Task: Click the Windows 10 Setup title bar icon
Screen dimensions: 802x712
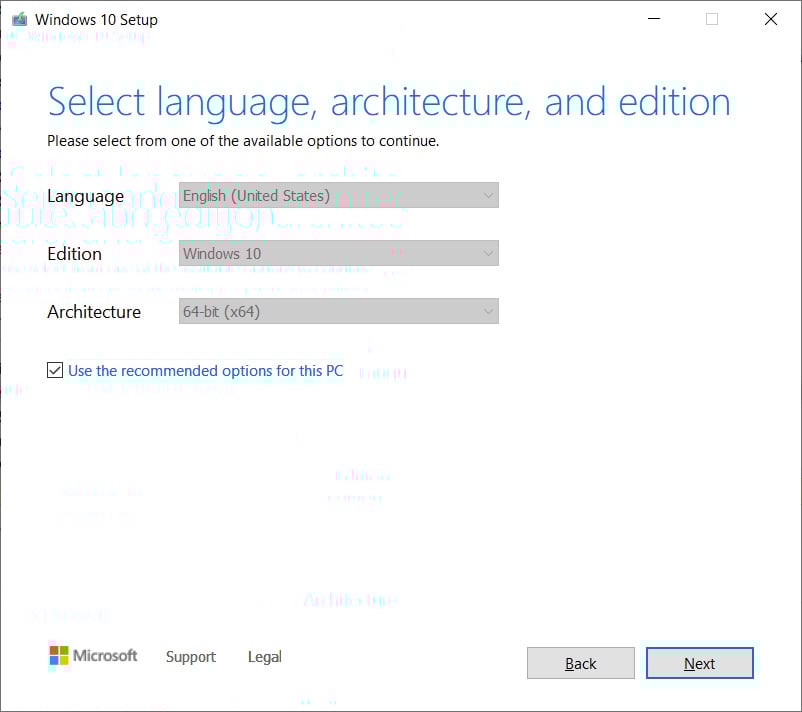Action: point(19,19)
